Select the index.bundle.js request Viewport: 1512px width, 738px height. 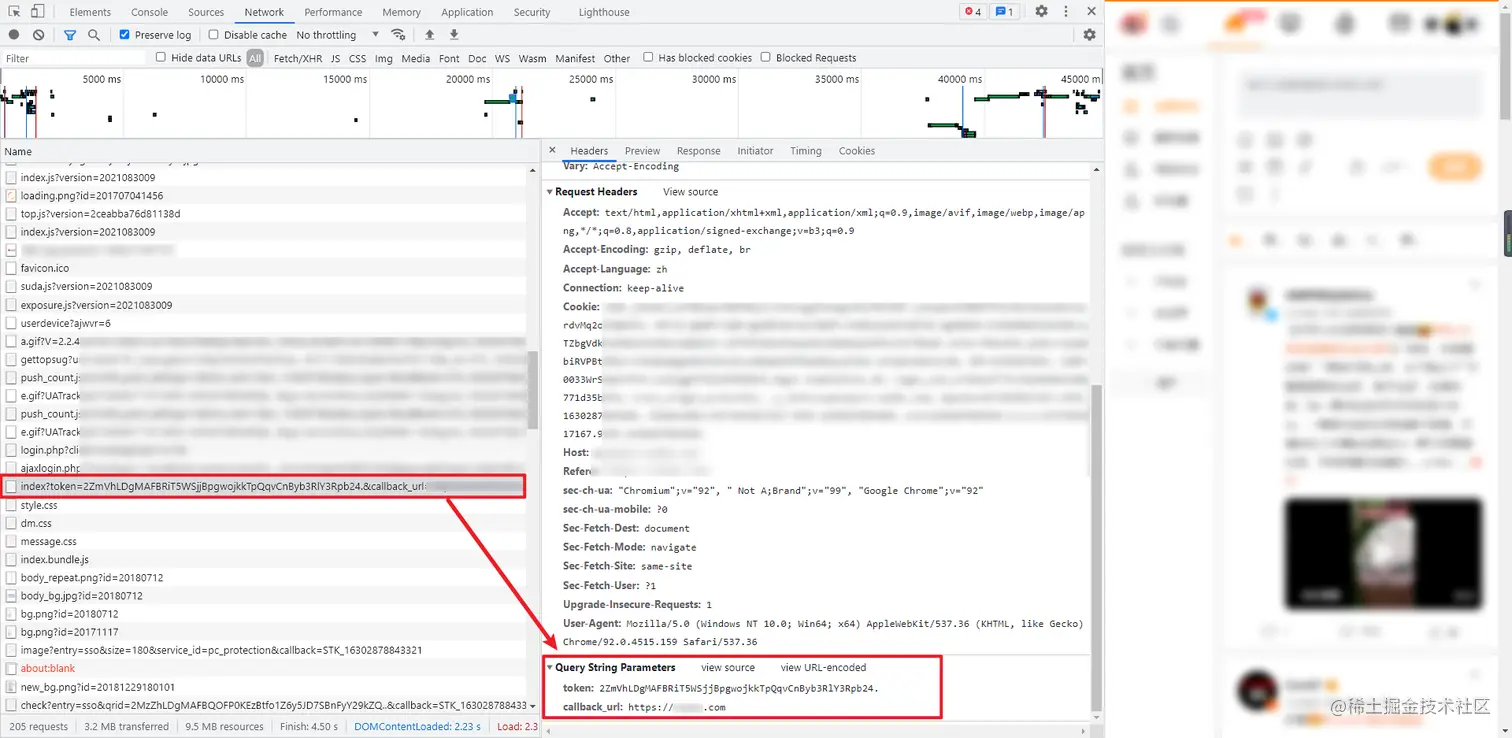click(264, 559)
